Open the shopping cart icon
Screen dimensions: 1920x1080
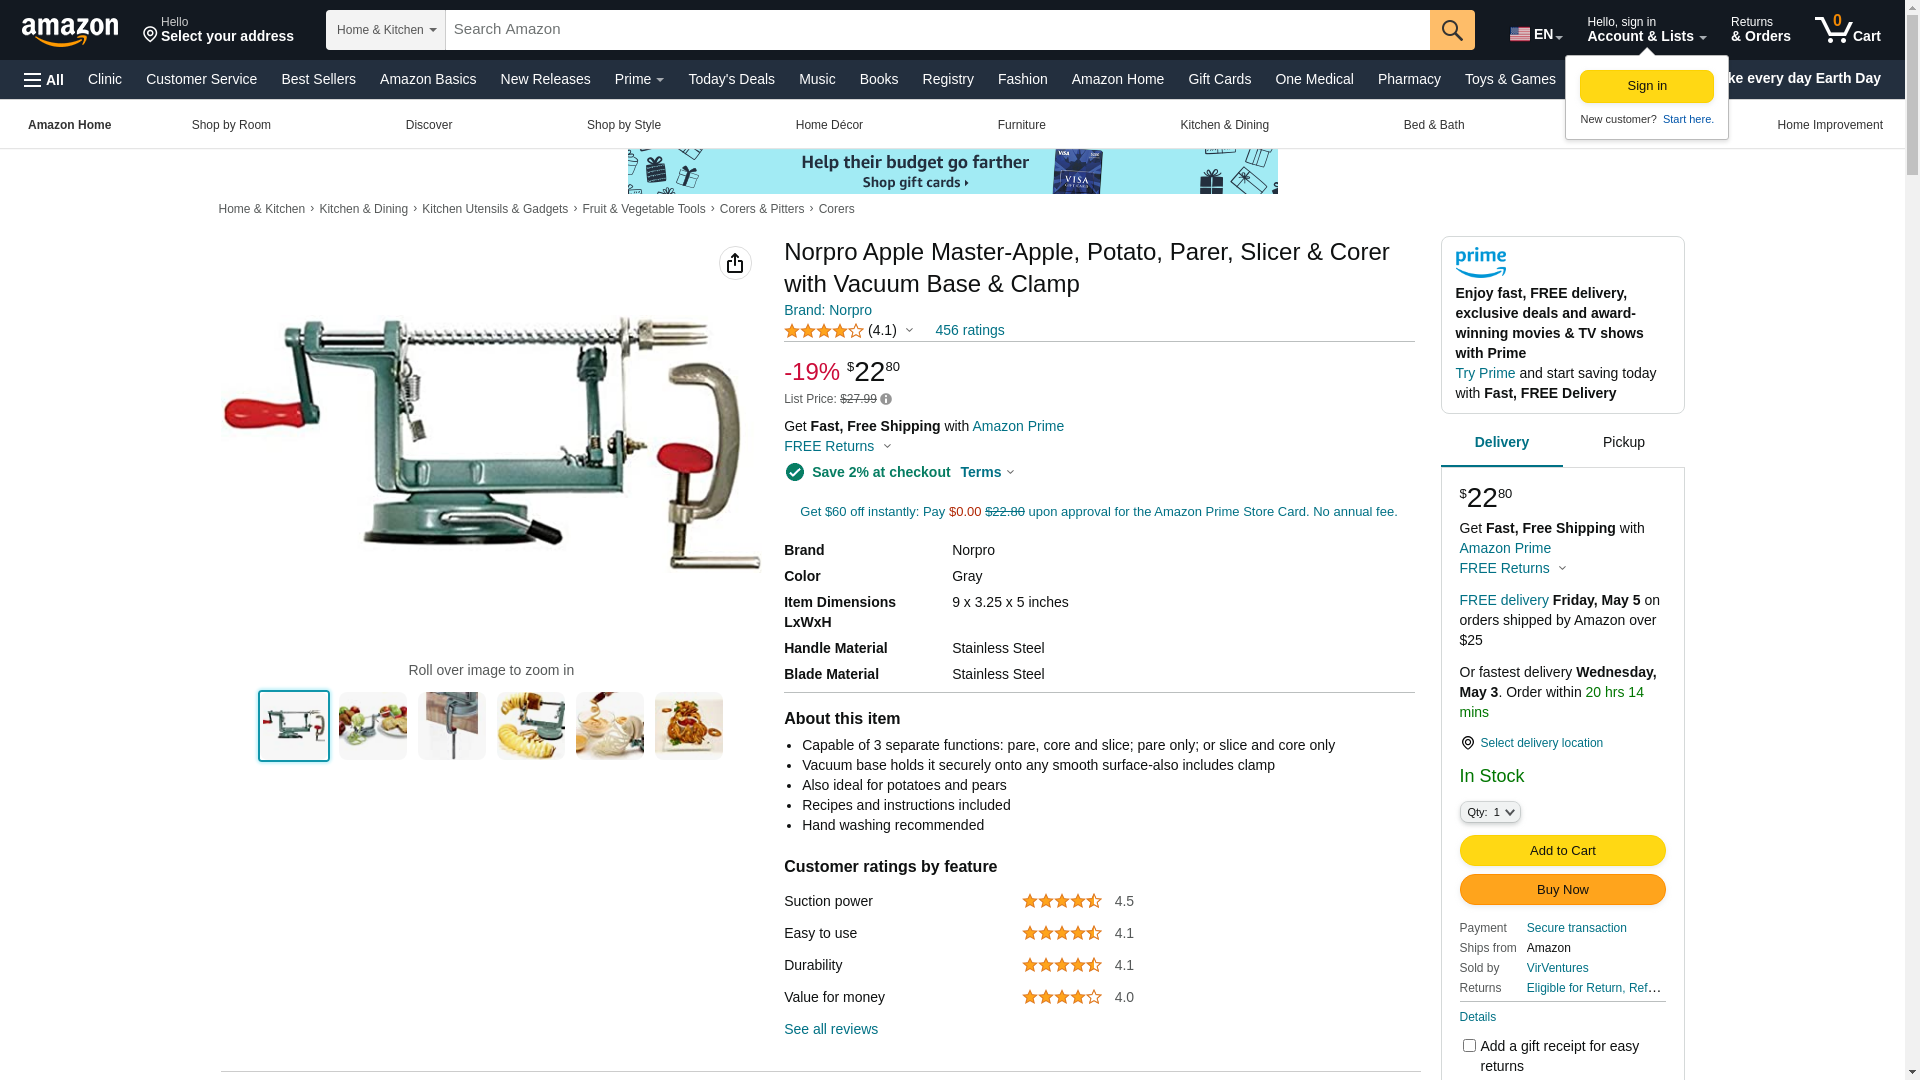(1847, 30)
